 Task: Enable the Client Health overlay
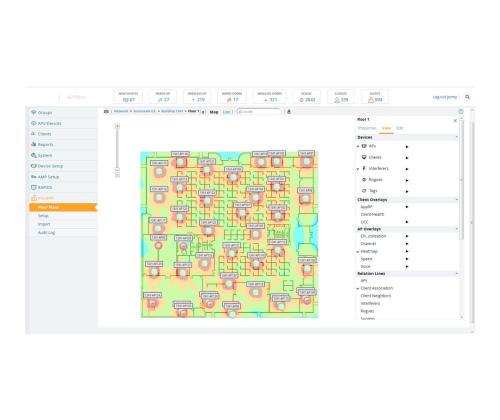tap(372, 214)
